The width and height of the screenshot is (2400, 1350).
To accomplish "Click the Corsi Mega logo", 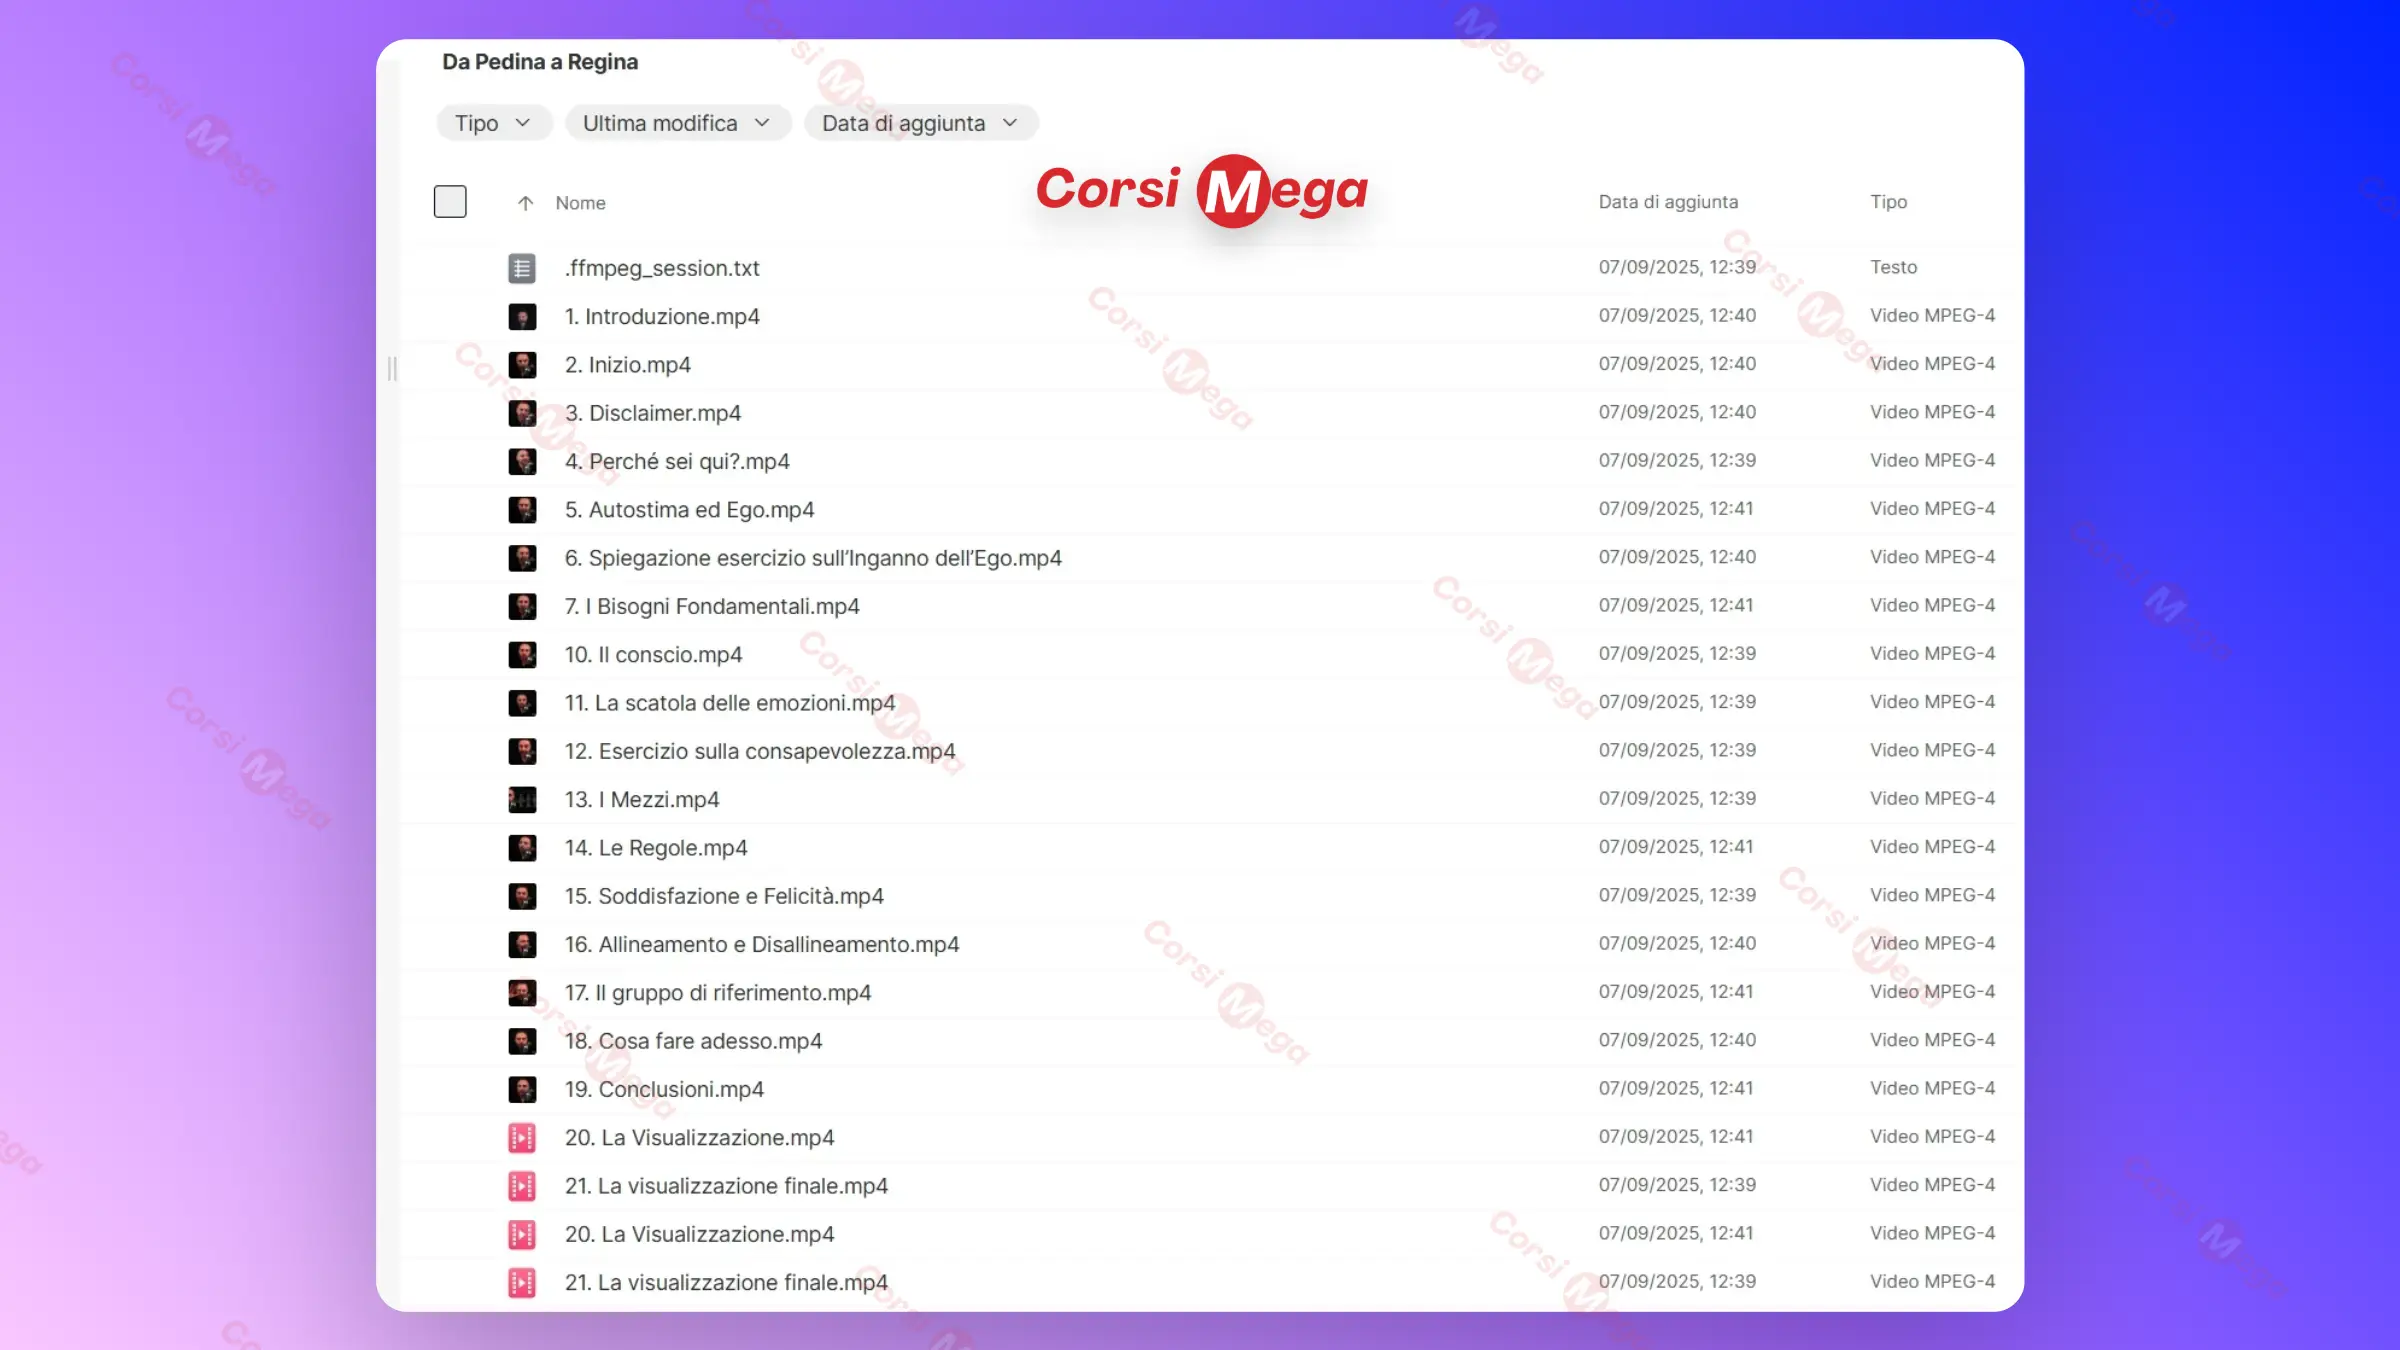I will coord(1201,190).
